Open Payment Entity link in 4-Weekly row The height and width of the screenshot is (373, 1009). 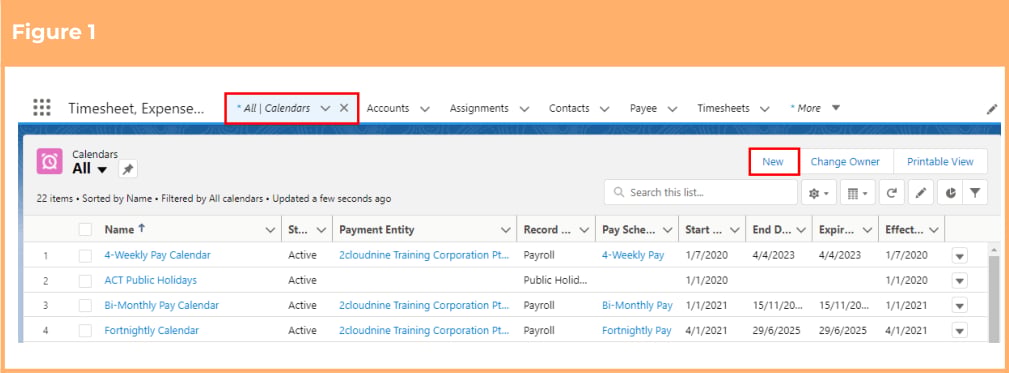click(425, 255)
